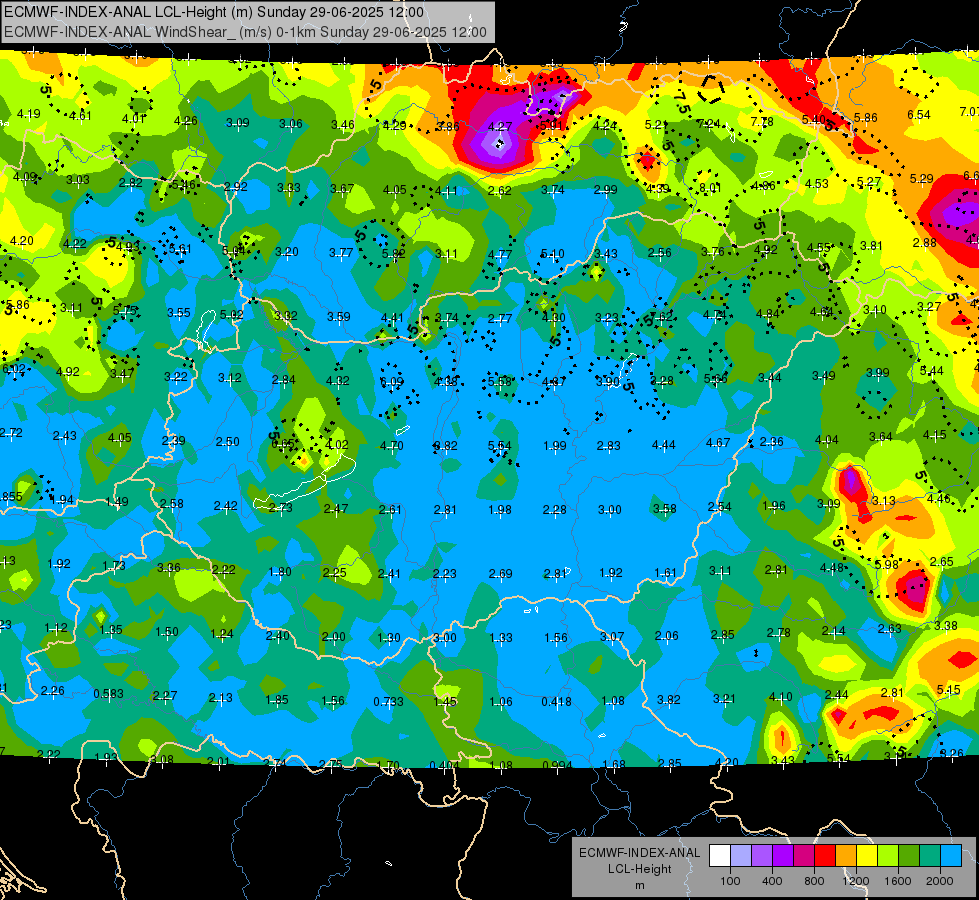
Task: Click the wind shear value 1.61
Action: (665, 573)
